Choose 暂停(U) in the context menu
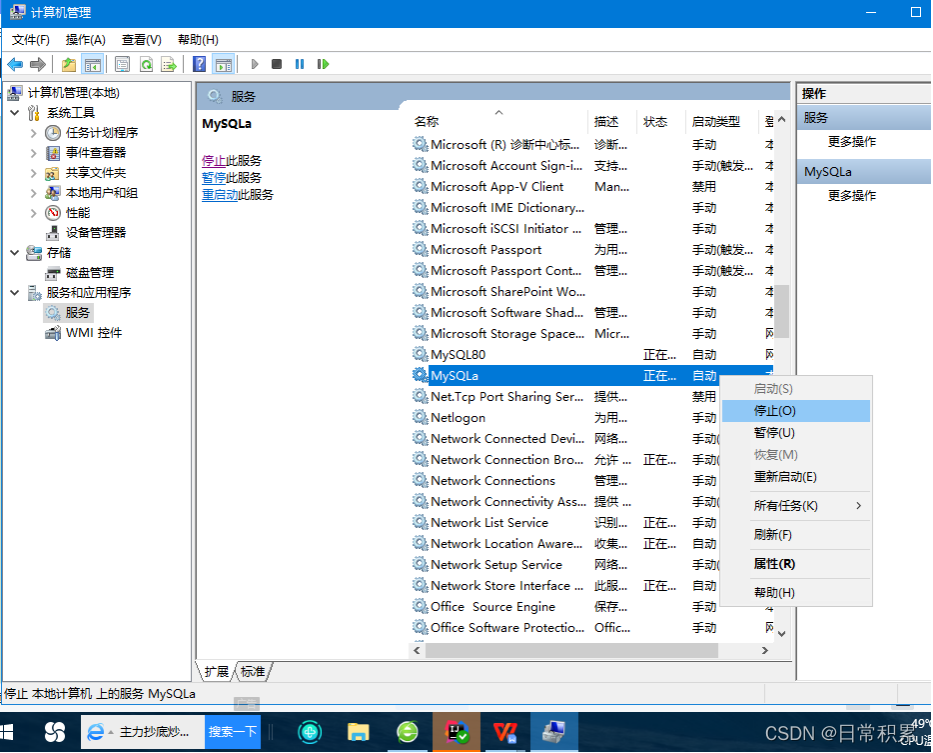933x753 pixels. pos(796,433)
